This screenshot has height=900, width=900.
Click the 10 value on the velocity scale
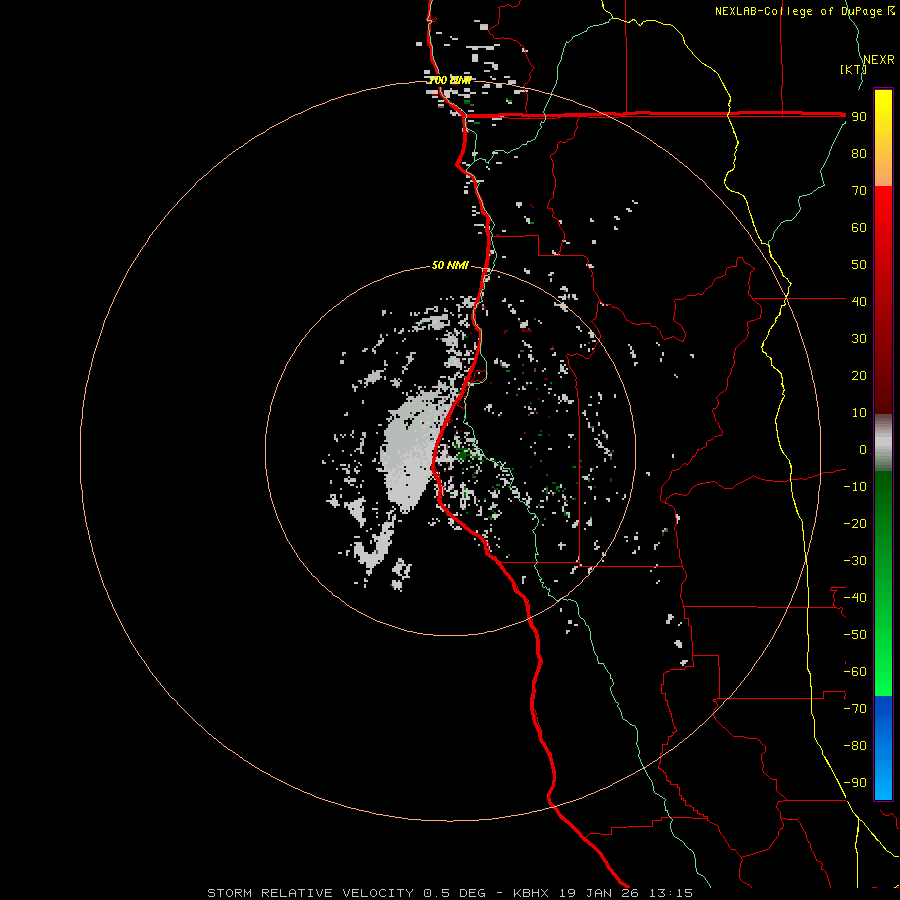coord(859,413)
